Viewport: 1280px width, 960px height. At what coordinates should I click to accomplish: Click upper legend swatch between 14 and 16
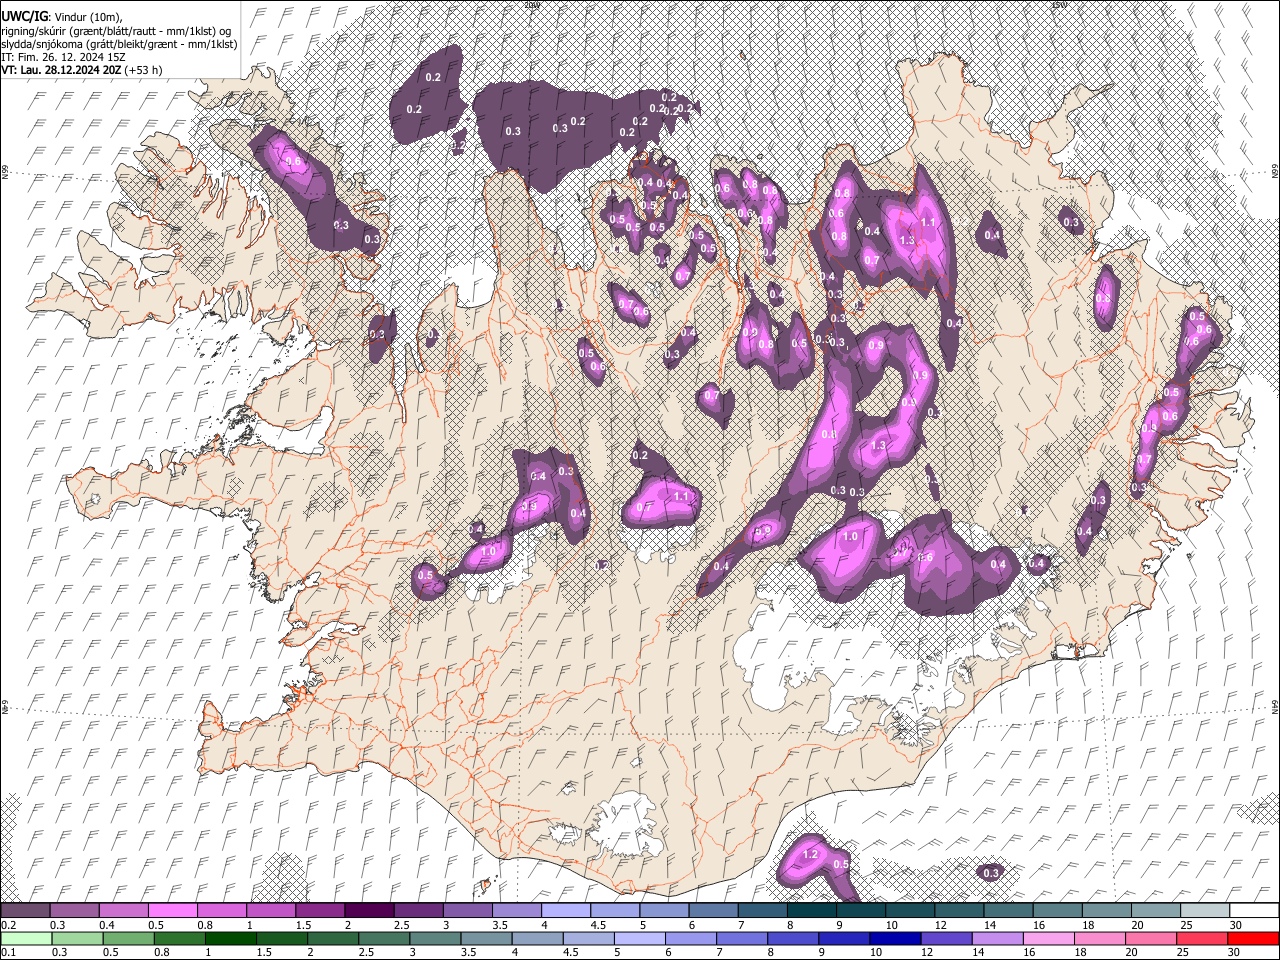pyautogui.click(x=1008, y=910)
